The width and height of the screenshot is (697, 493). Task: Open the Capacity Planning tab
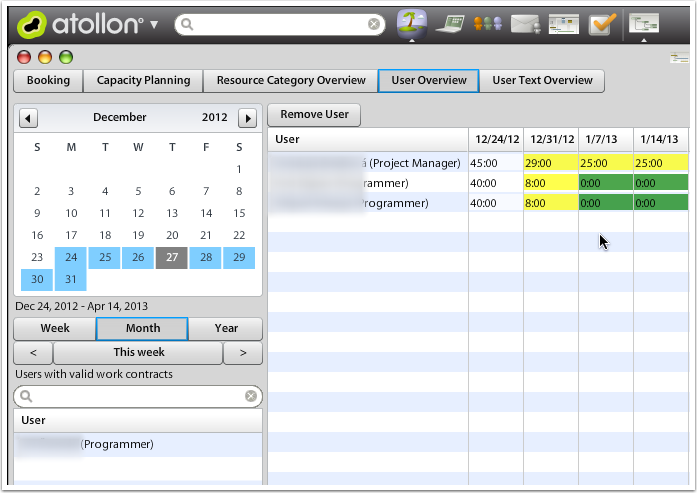143,81
